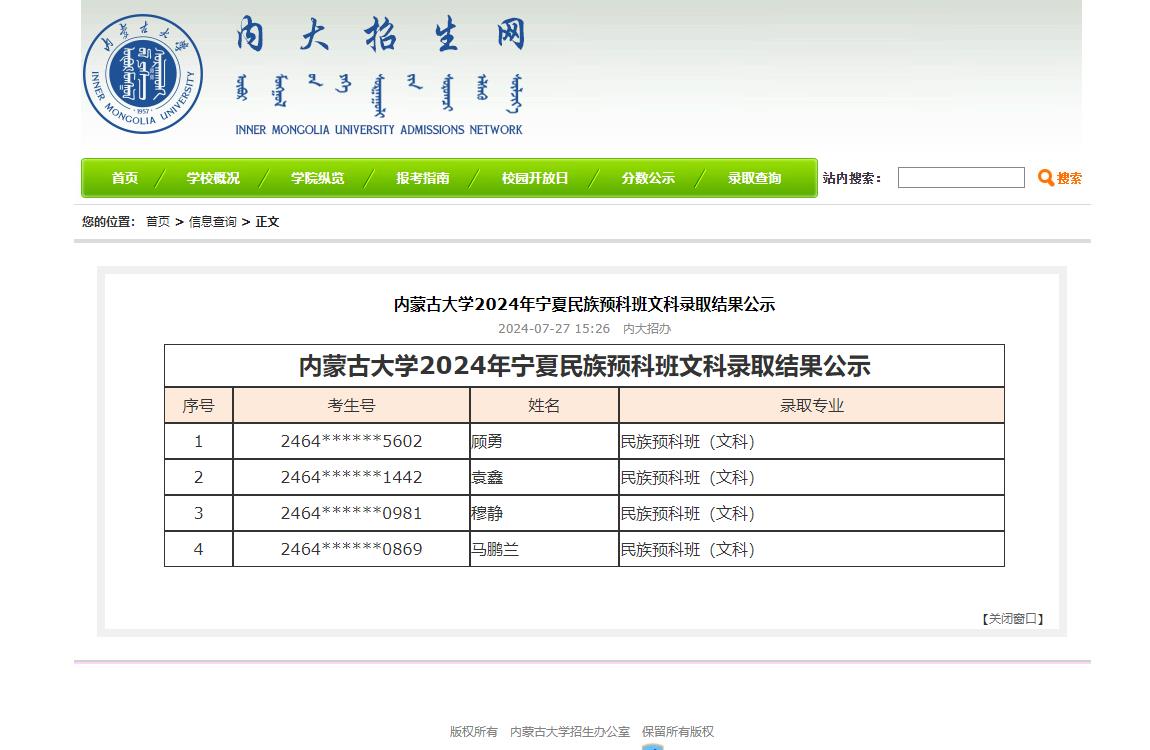The image size is (1150, 750).
Task: Click the source label 内大招办
Action: 647,328
